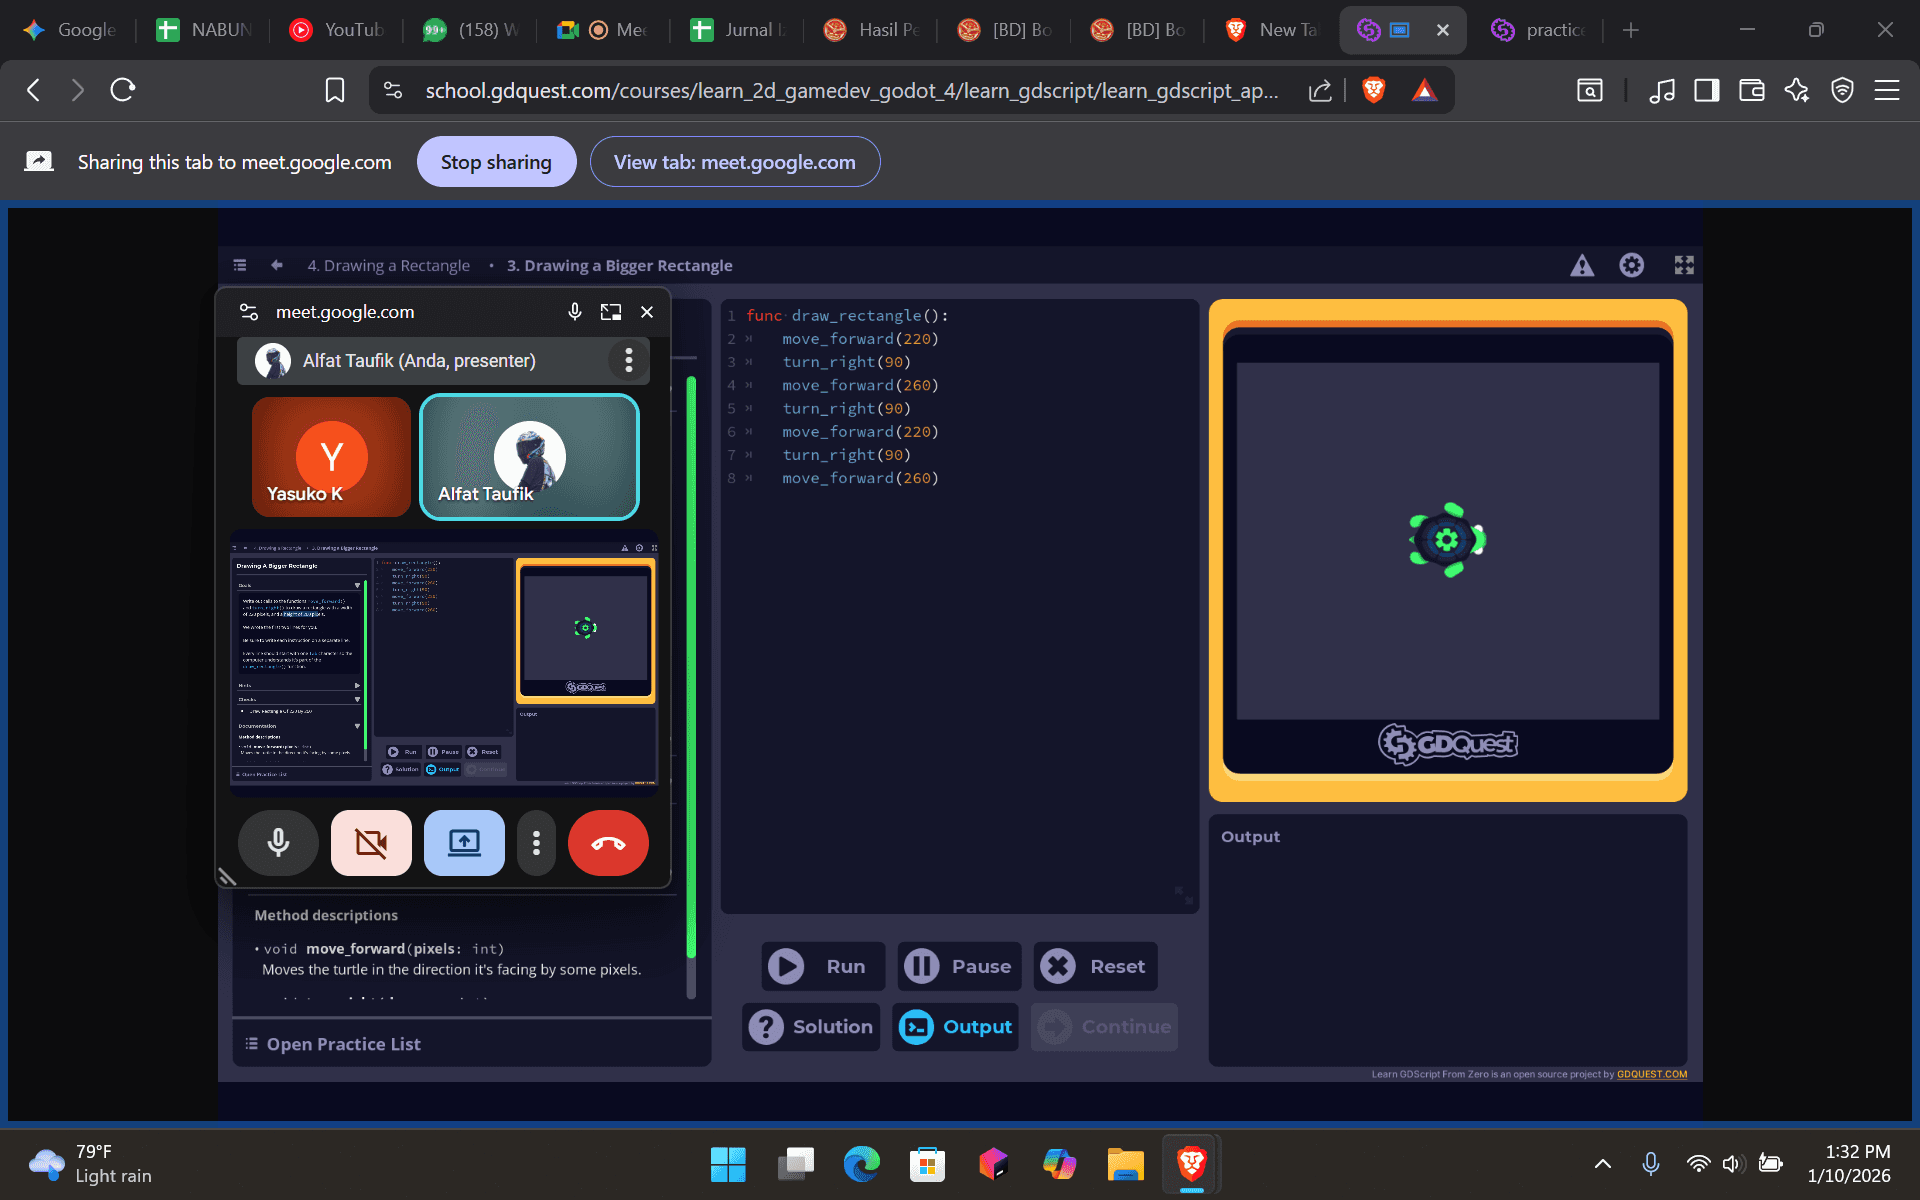Click the report issue warning triangle icon
This screenshot has height=1200, width=1920.
point(1581,265)
